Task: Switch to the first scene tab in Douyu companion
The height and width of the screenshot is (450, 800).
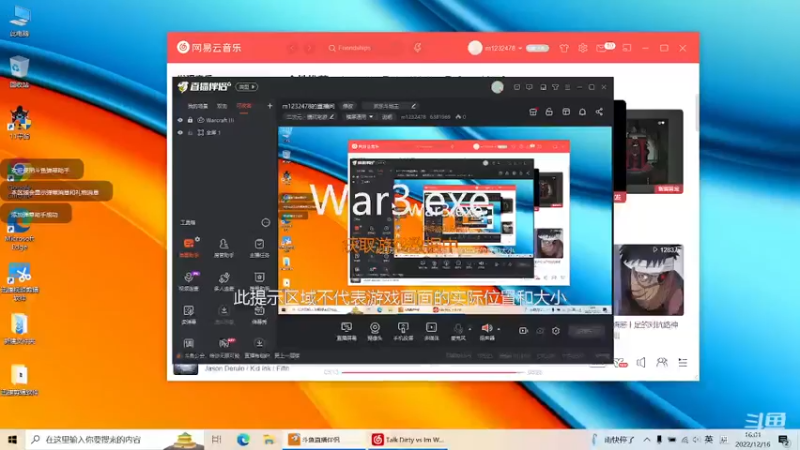Action: click(197, 106)
